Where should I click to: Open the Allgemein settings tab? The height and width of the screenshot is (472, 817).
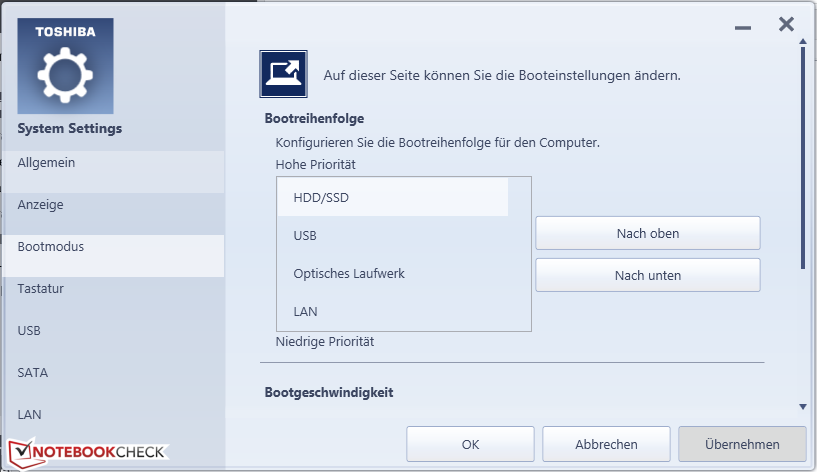tap(112, 163)
